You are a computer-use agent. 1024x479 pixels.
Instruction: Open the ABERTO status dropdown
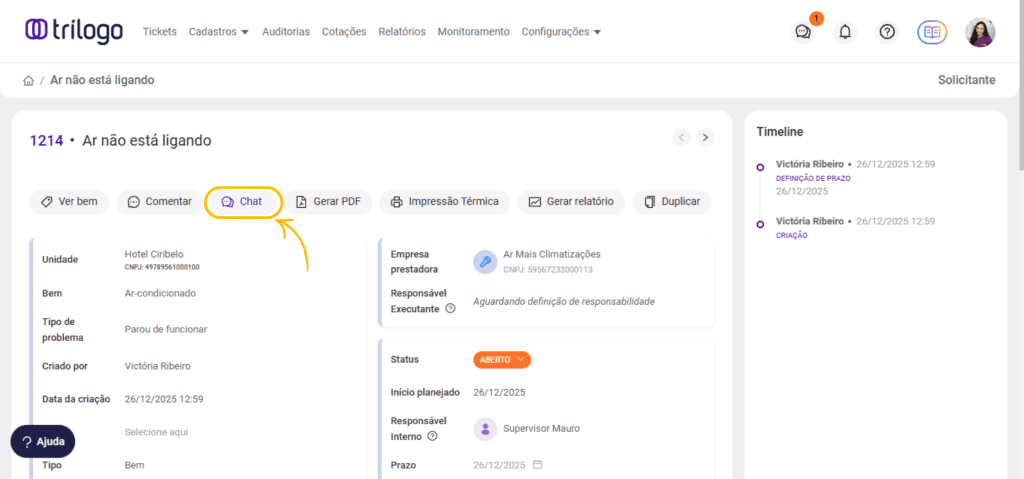501,359
